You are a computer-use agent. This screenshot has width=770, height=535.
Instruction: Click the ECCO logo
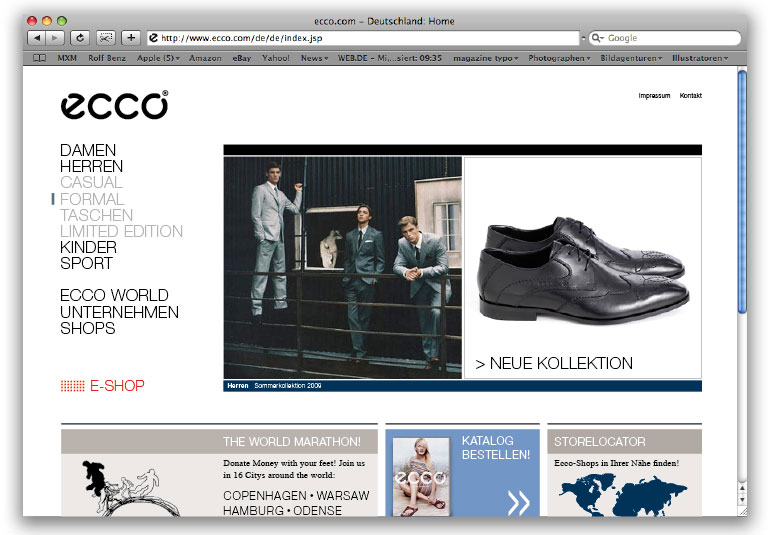click(113, 105)
